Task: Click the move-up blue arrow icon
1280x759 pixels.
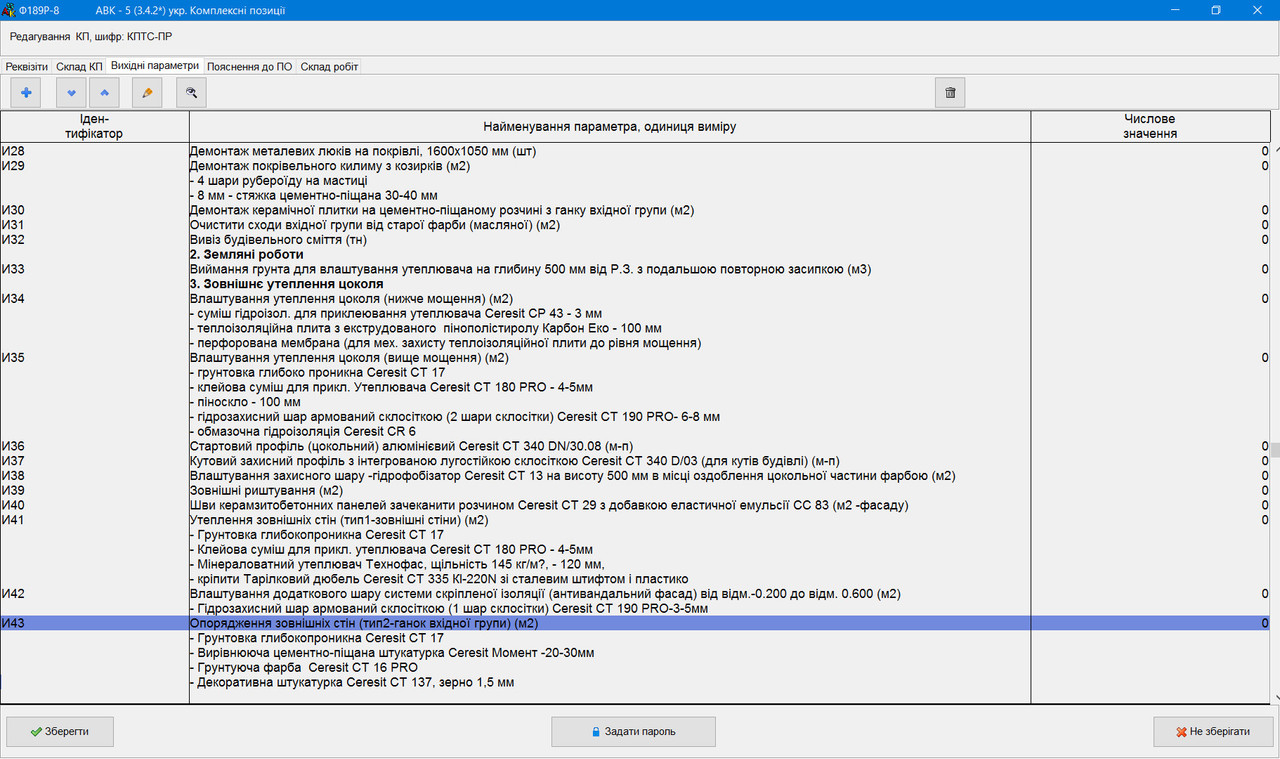Action: click(x=104, y=92)
